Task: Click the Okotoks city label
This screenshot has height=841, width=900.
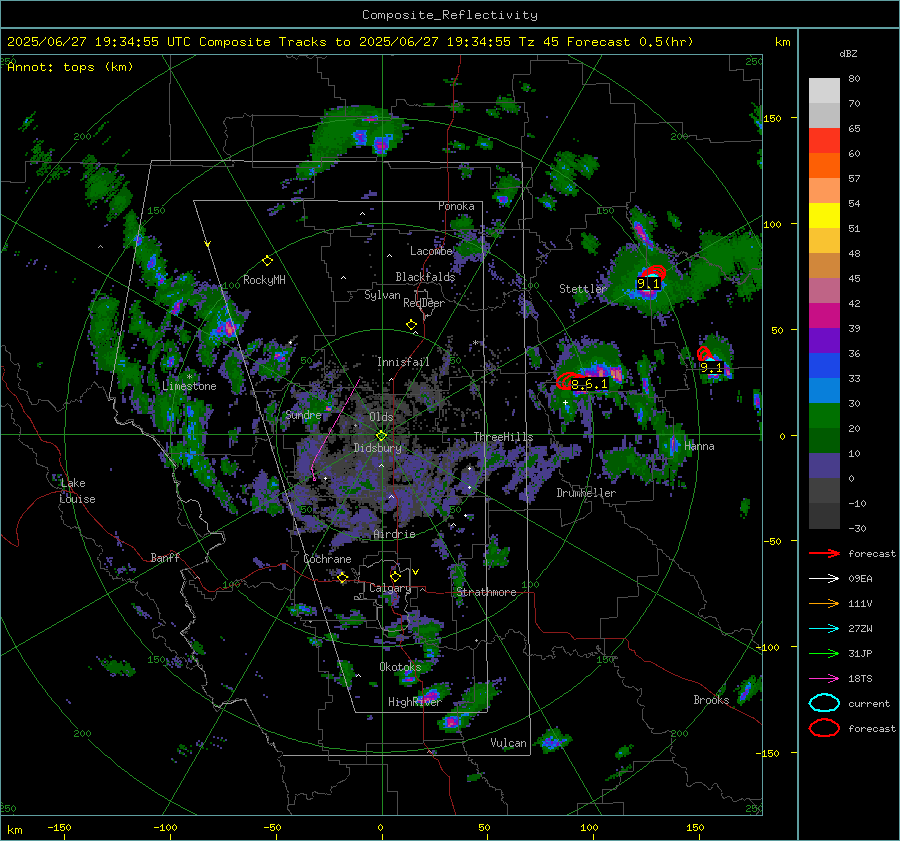Action: click(400, 667)
